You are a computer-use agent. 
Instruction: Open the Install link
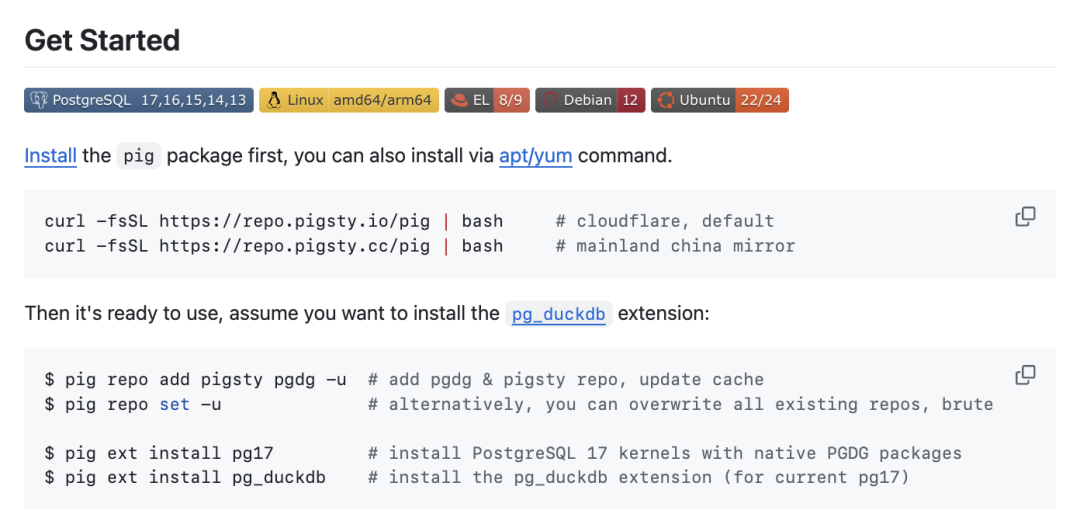pos(50,156)
